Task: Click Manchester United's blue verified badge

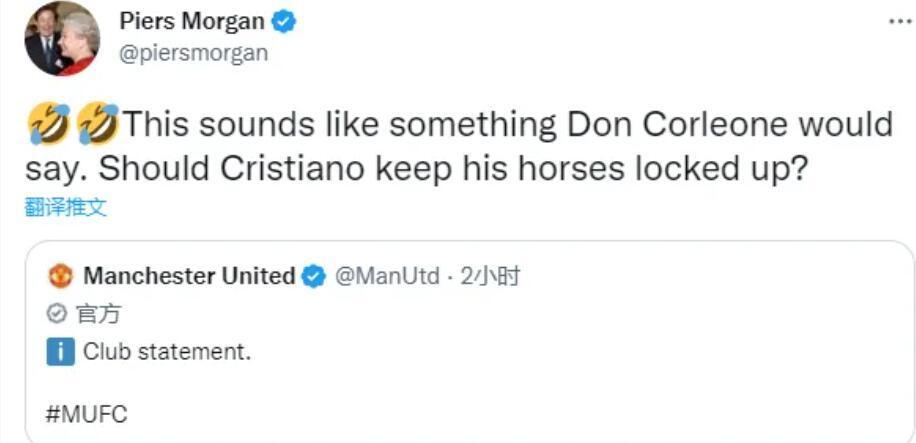Action: pos(314,277)
